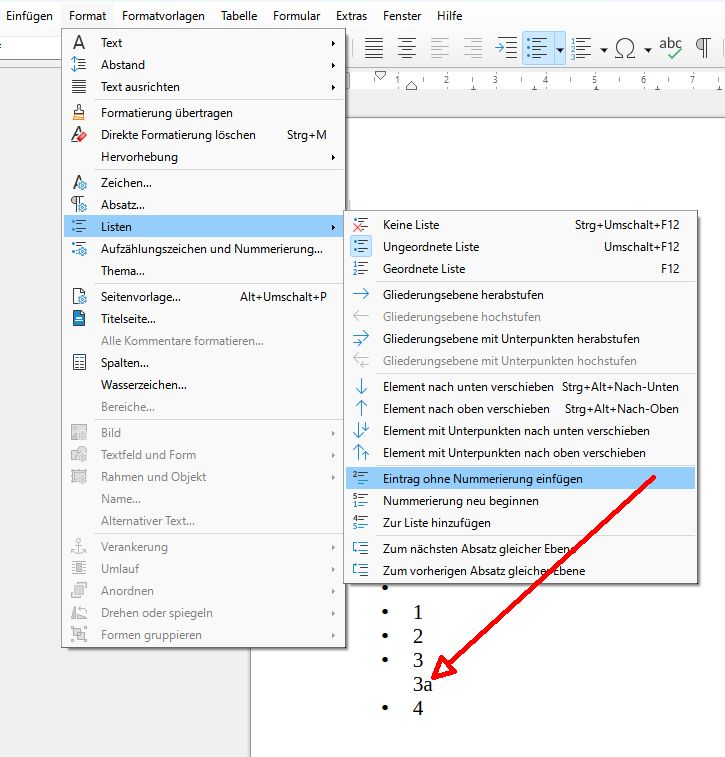Click the Omega special character icon

click(x=627, y=47)
